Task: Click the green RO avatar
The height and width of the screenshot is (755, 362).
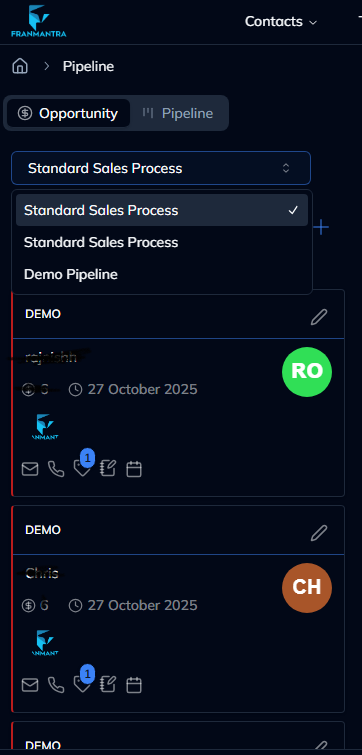Action: pyautogui.click(x=307, y=372)
